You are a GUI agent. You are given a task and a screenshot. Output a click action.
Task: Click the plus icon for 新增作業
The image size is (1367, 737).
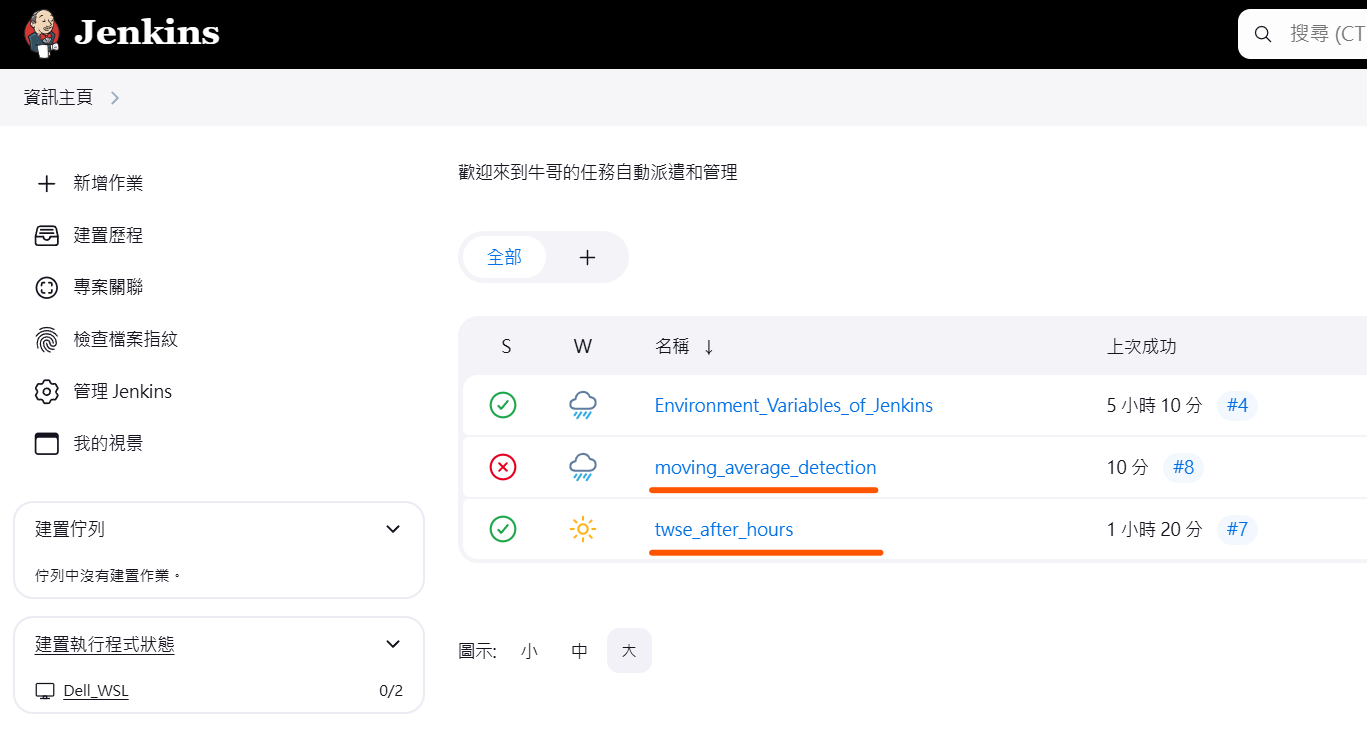point(46,183)
